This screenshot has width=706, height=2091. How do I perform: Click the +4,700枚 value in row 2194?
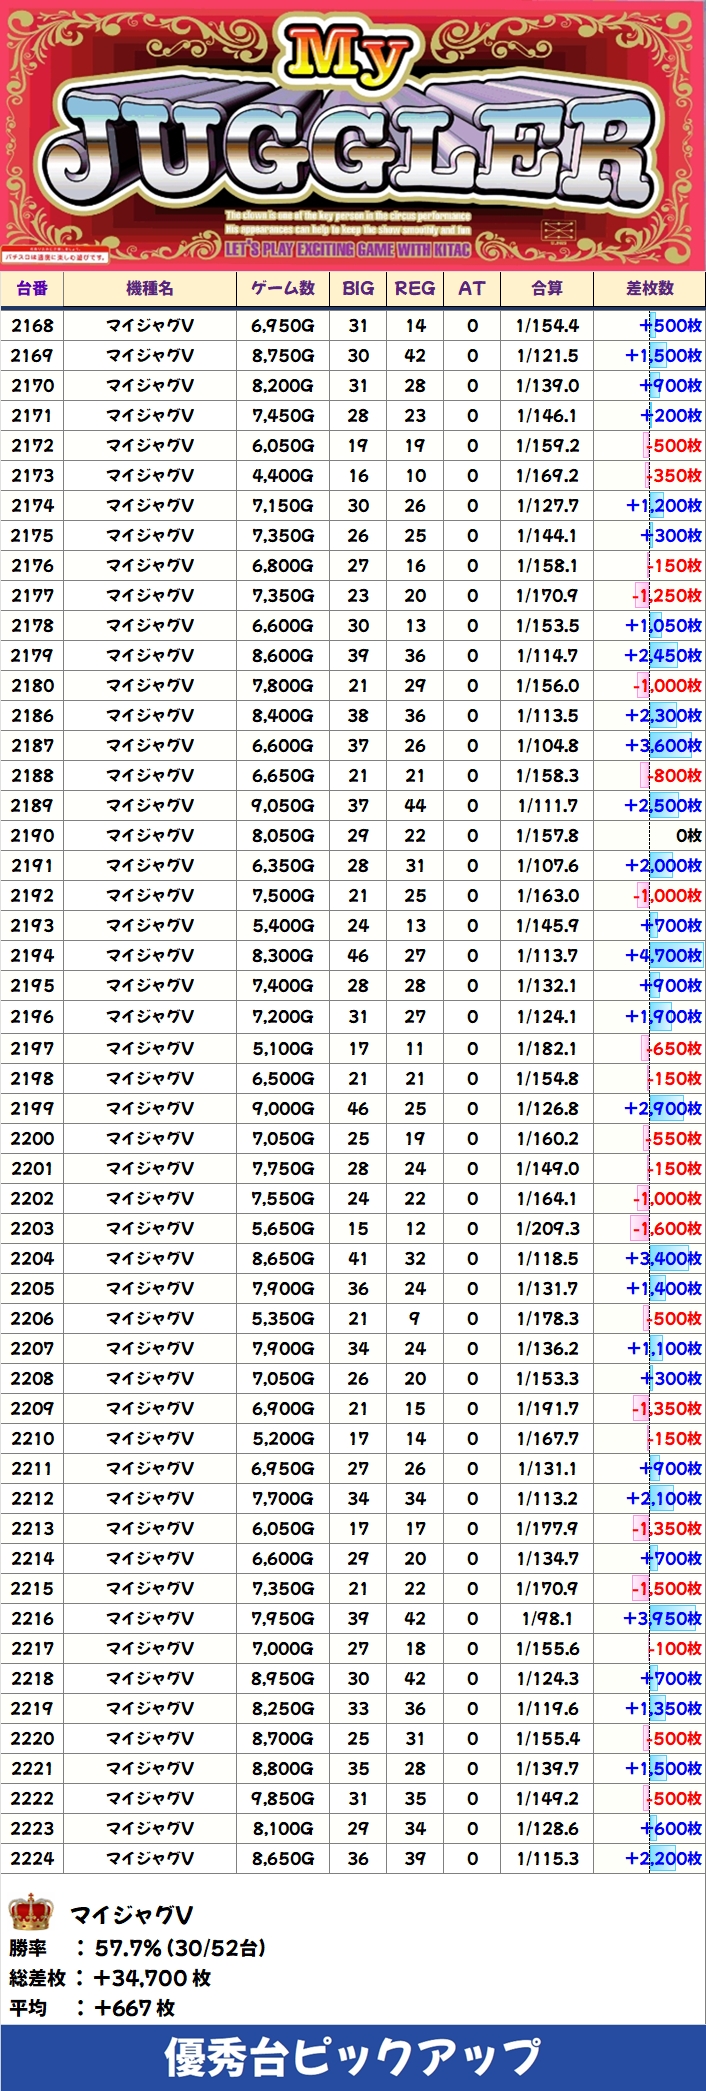pos(664,955)
